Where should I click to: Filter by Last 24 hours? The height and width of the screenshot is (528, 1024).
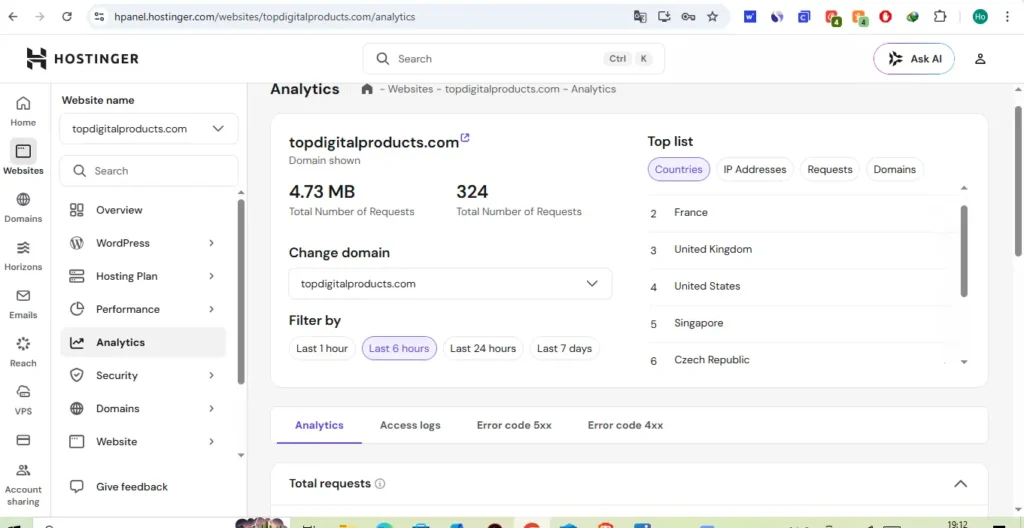coord(483,348)
